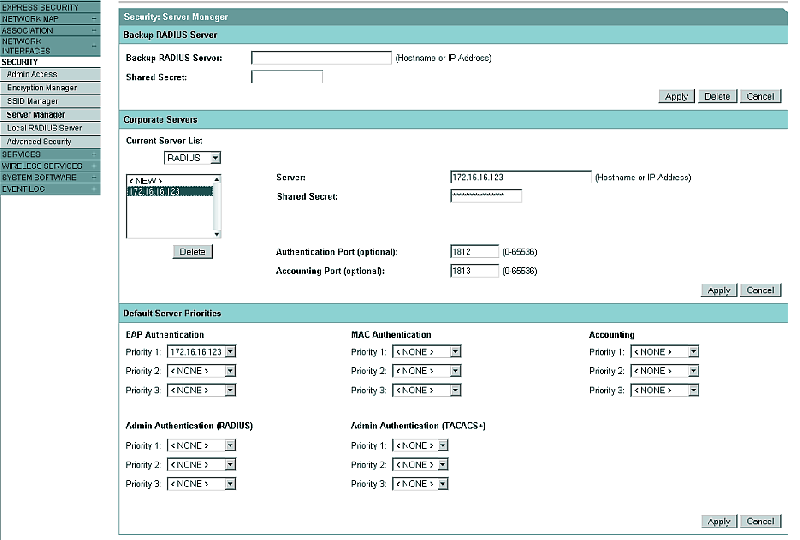Go to Admin Access page
800x540 pixels.
click(x=50, y=75)
